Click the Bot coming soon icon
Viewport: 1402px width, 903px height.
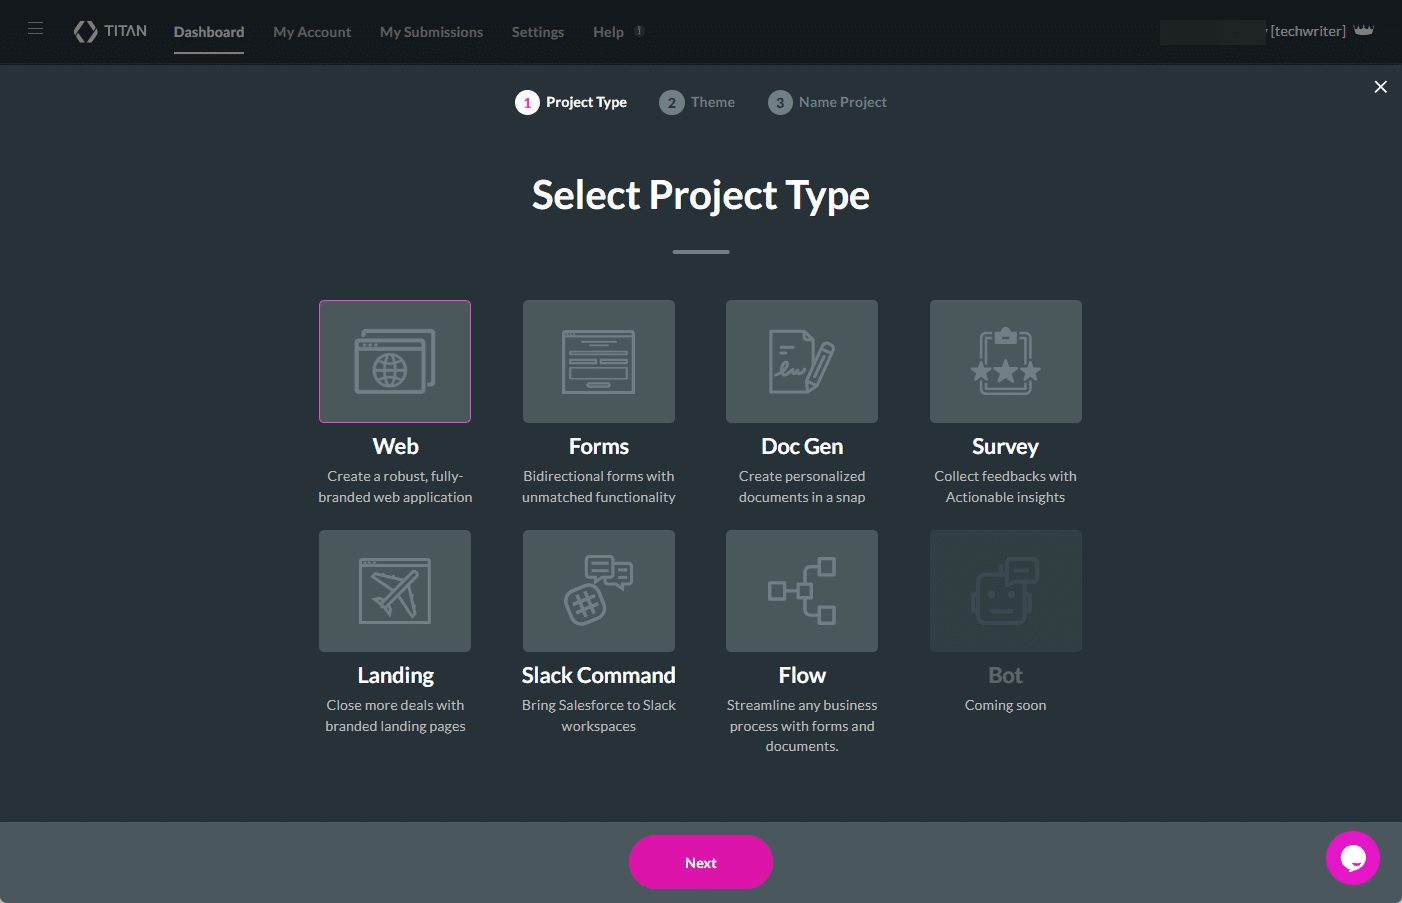point(1006,591)
